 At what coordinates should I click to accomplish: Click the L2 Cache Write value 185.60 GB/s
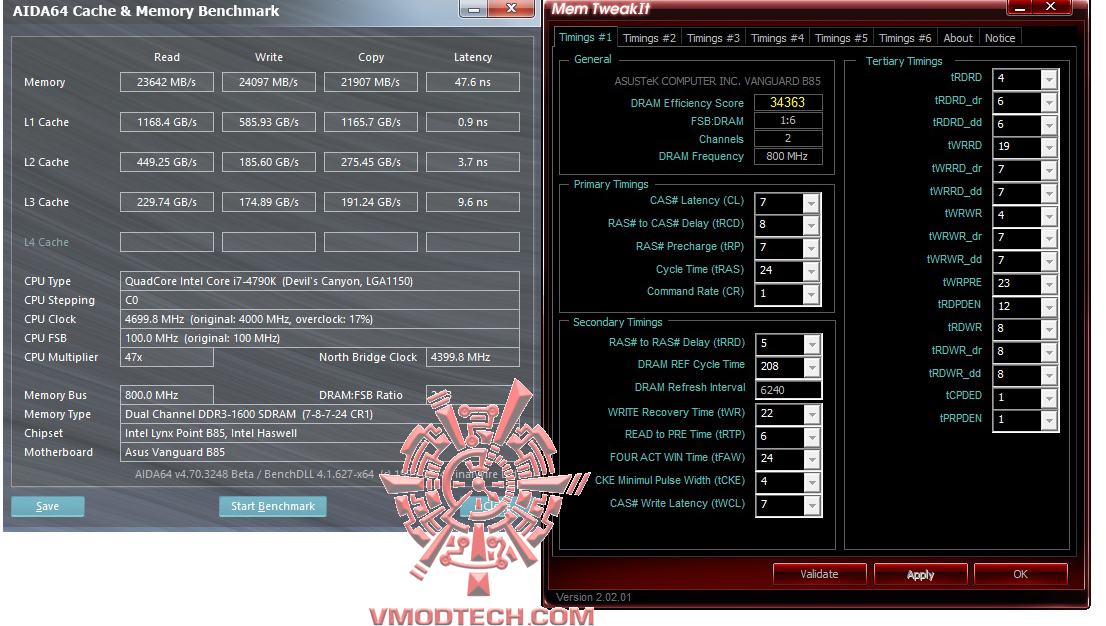tap(269, 162)
